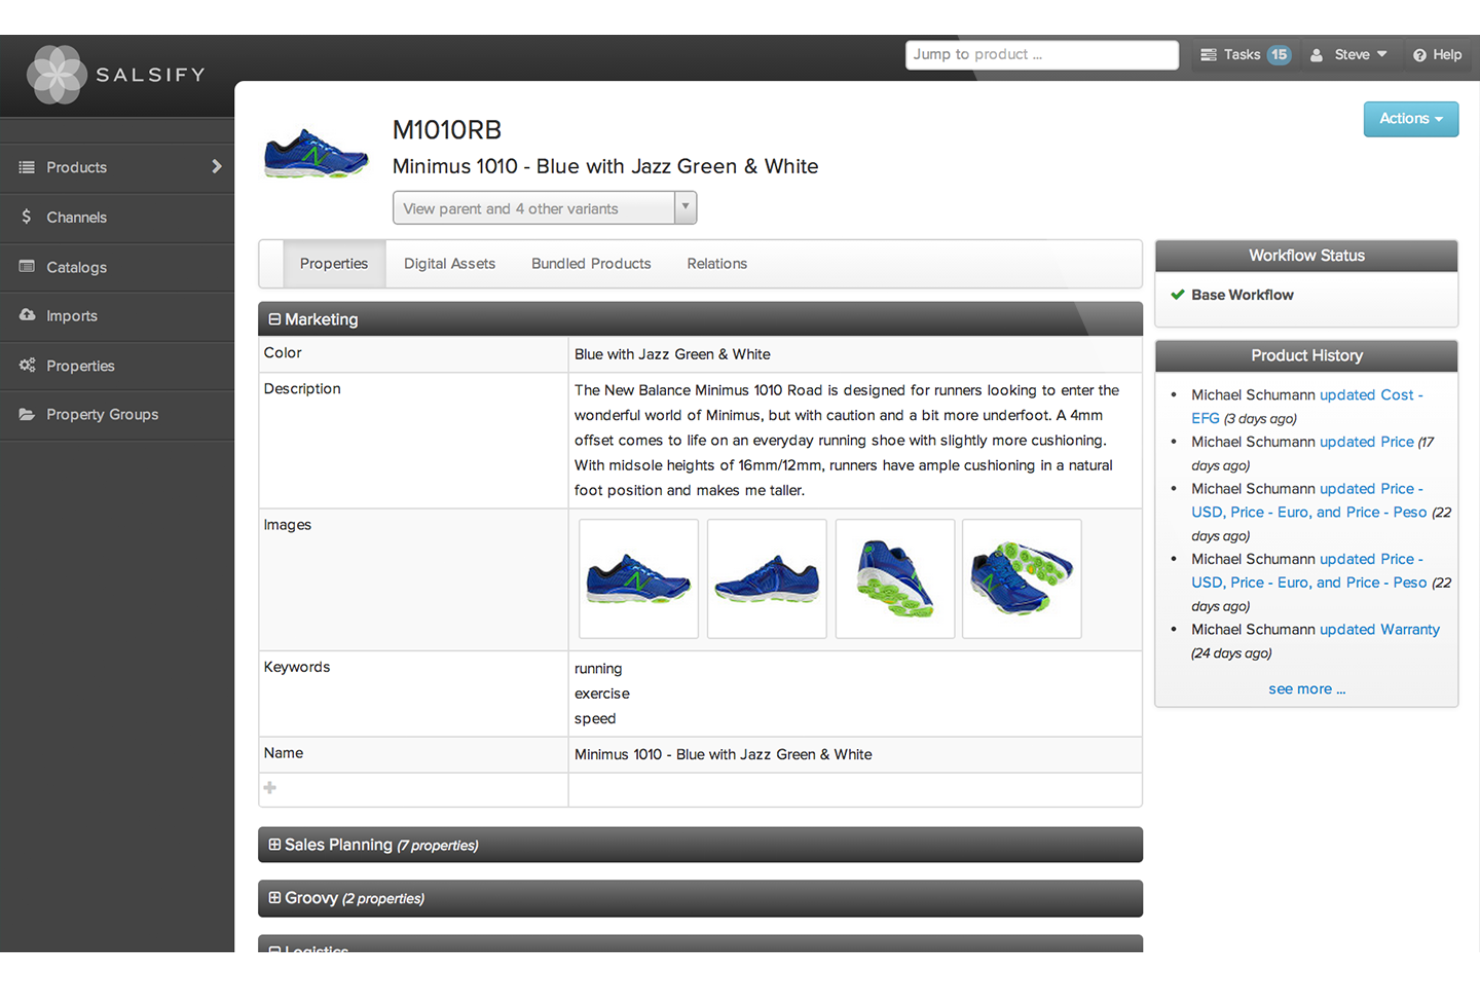The height and width of the screenshot is (987, 1480).
Task: Expand the Groovy section
Action: pyautogui.click(x=274, y=898)
